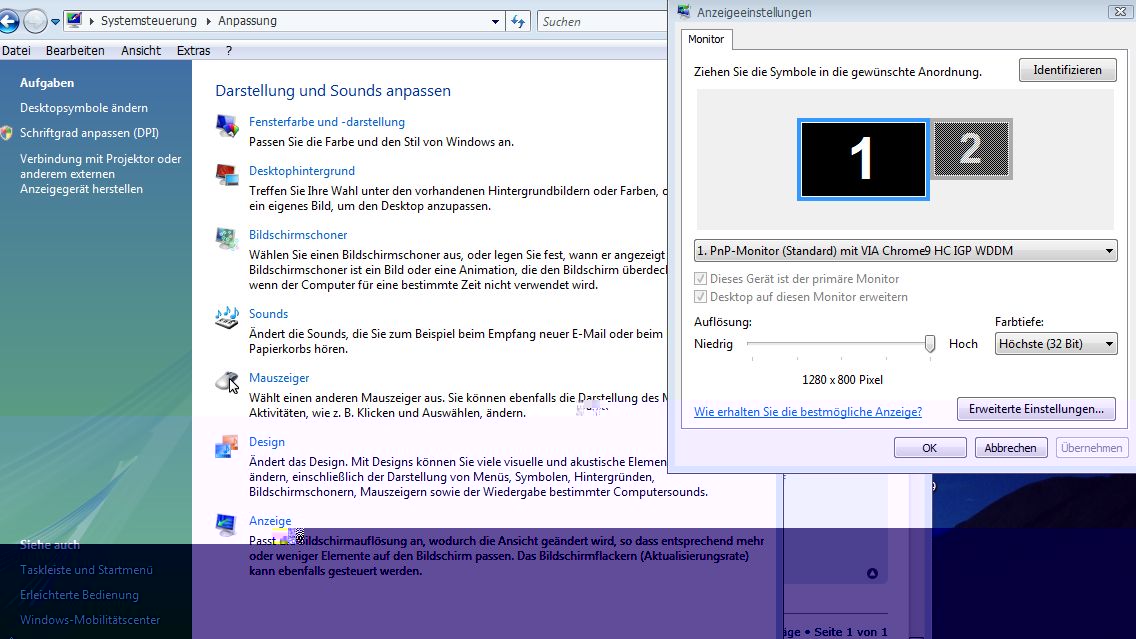Click the Mauszeiger mouse icon

[227, 382]
